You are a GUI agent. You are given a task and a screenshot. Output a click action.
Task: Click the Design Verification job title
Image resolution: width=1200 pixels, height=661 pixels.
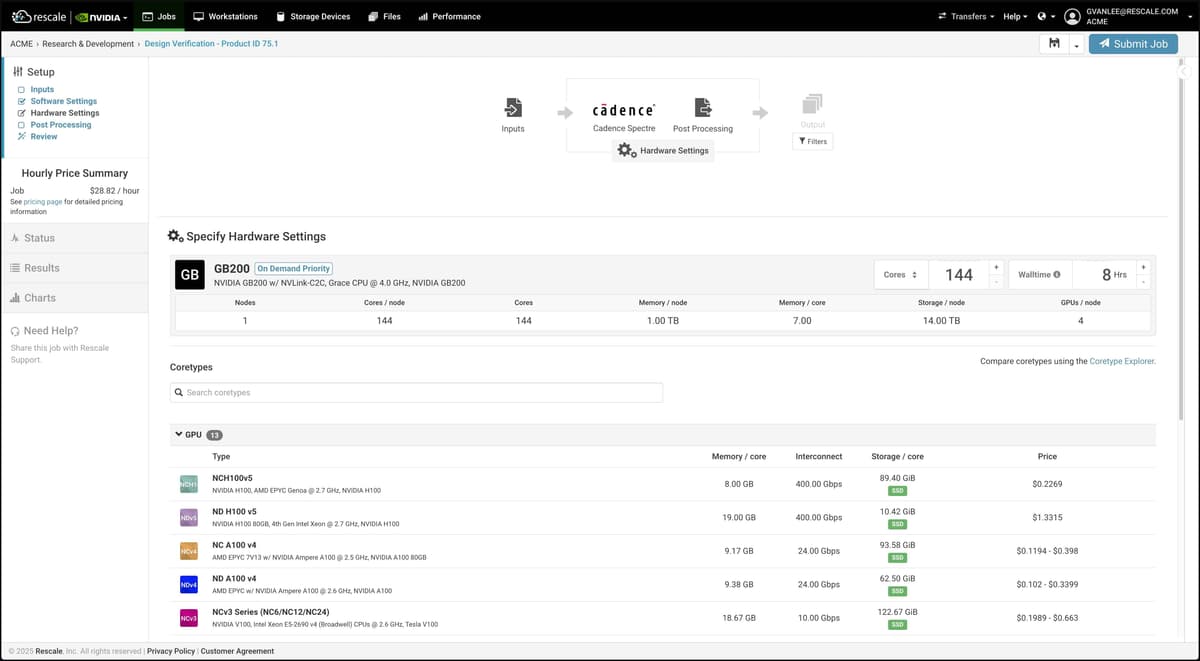[x=211, y=44]
